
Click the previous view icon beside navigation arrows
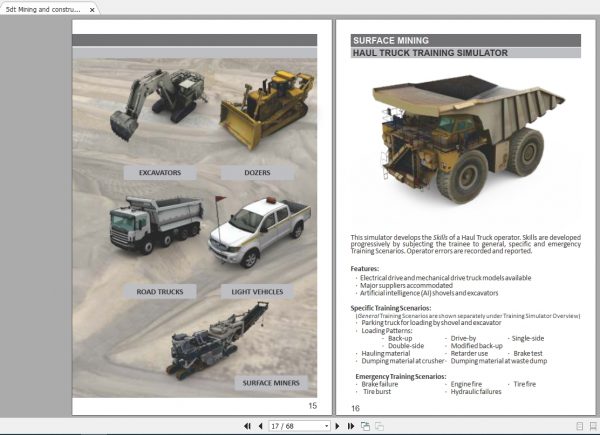(365, 426)
